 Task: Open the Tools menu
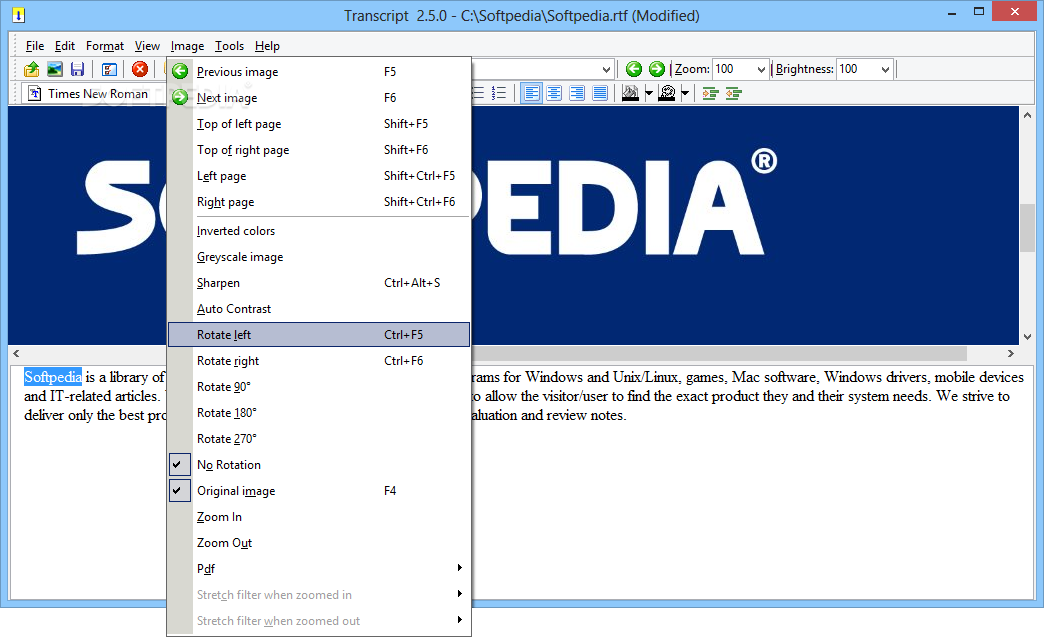(x=229, y=46)
